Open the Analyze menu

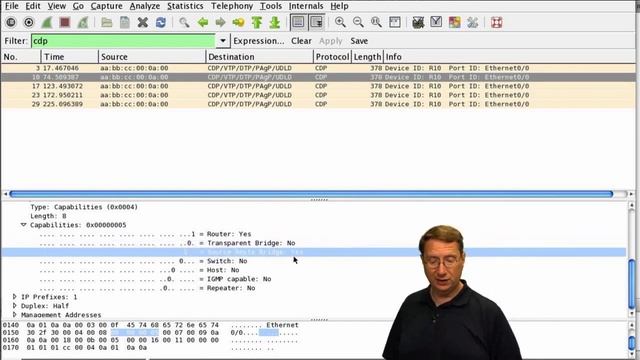click(x=145, y=6)
